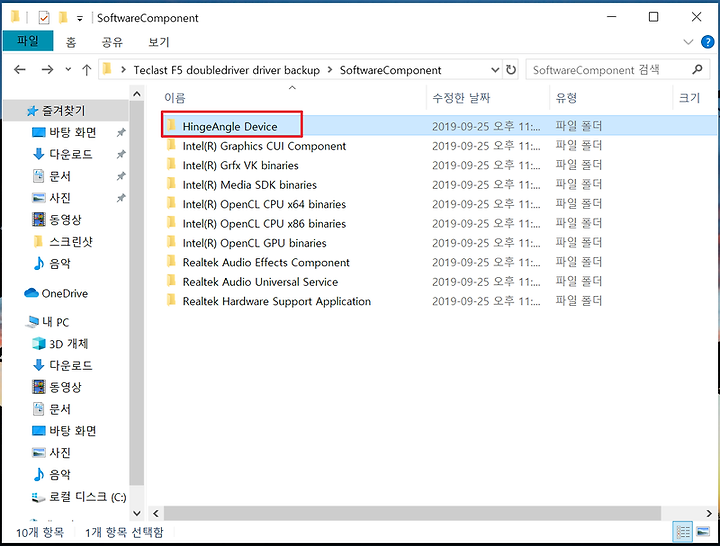Viewport: 720px width, 546px height.
Task: Open 바탕 화면 under 내 PC
Action: tap(73, 431)
